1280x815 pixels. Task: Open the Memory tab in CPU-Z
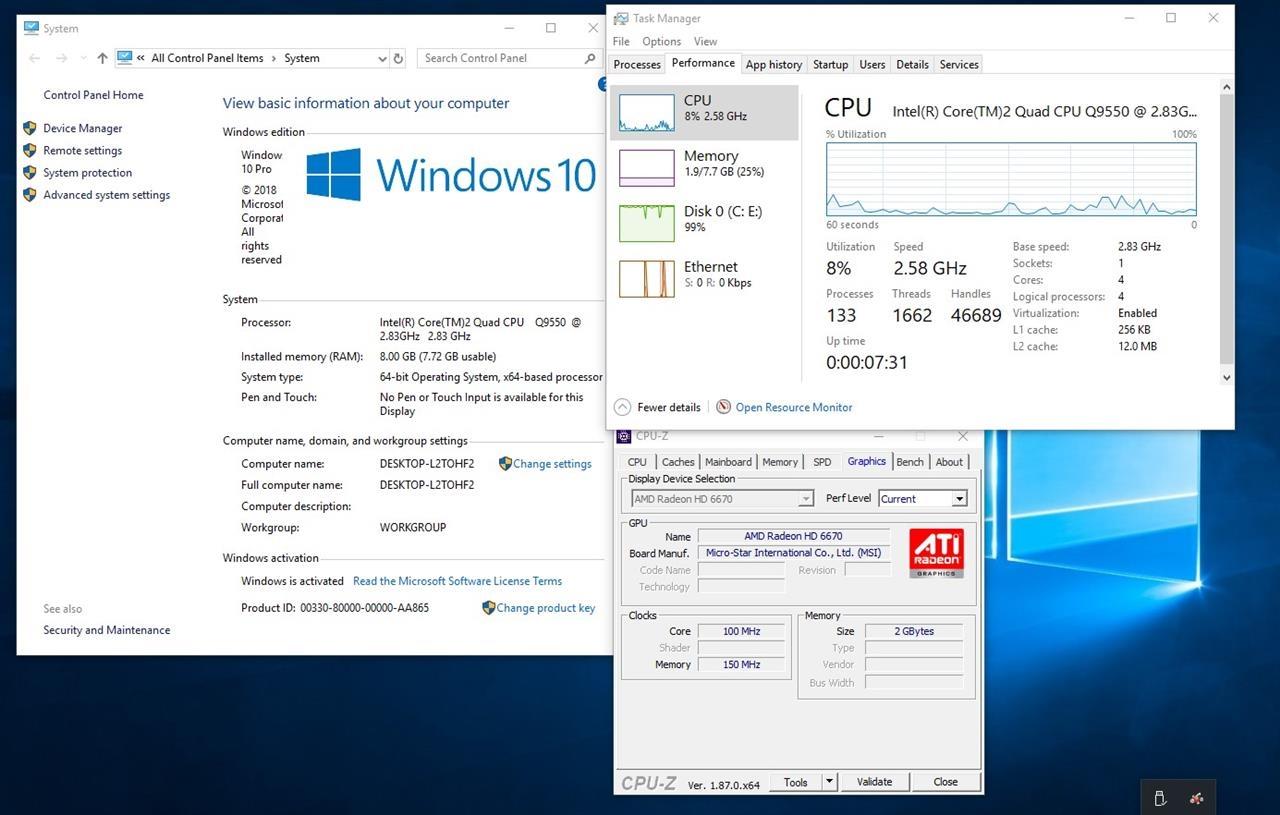pyautogui.click(x=780, y=462)
